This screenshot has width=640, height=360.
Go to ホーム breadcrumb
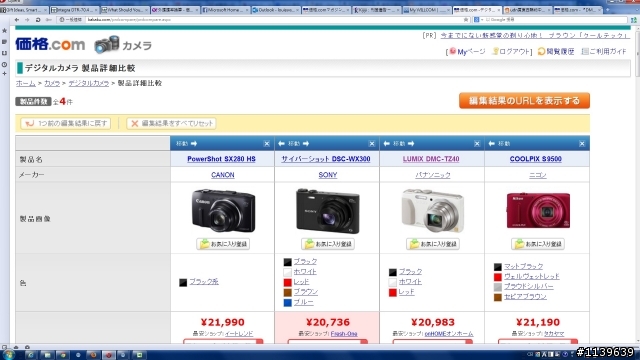[26, 83]
